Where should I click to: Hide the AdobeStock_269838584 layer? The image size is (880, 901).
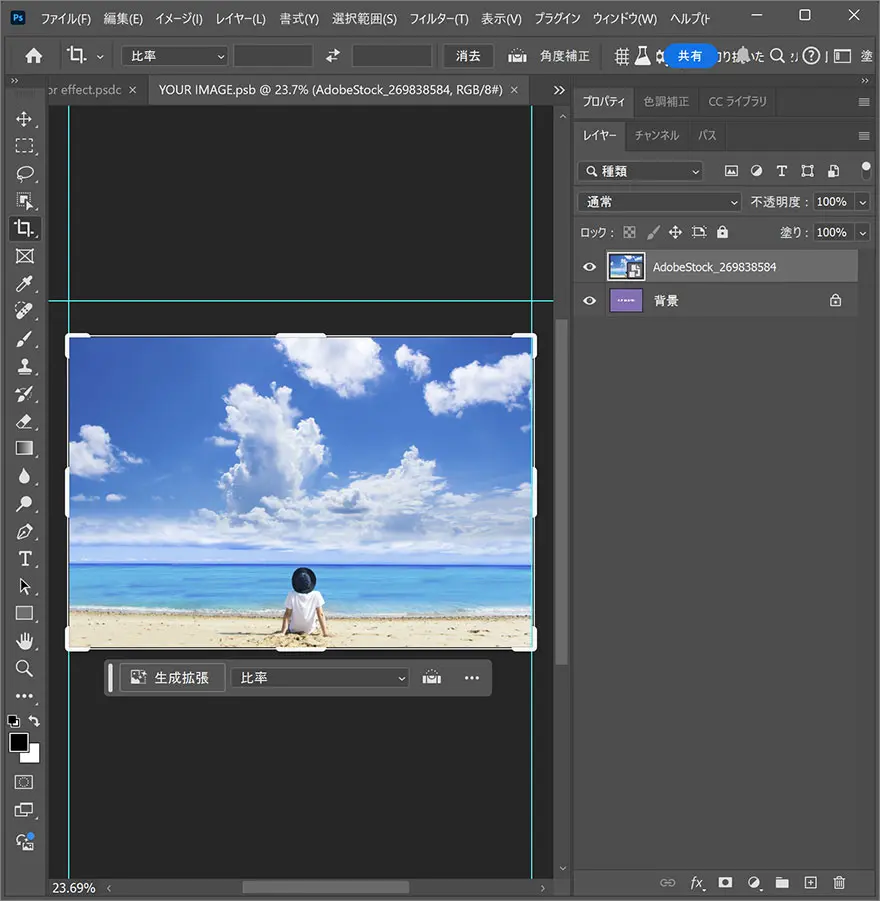coord(589,267)
